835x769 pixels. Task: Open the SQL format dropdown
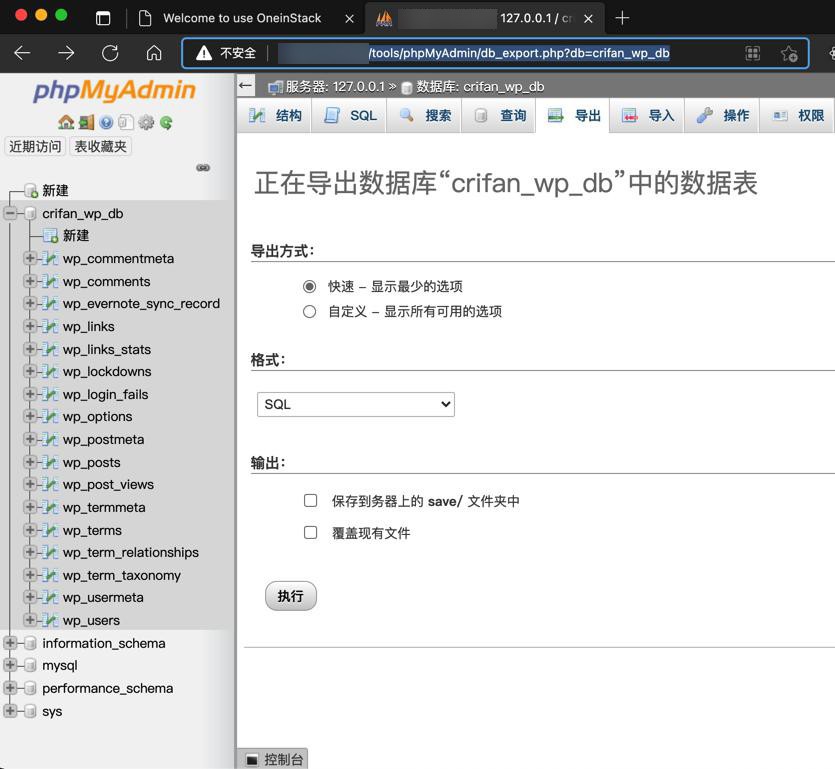(x=356, y=405)
